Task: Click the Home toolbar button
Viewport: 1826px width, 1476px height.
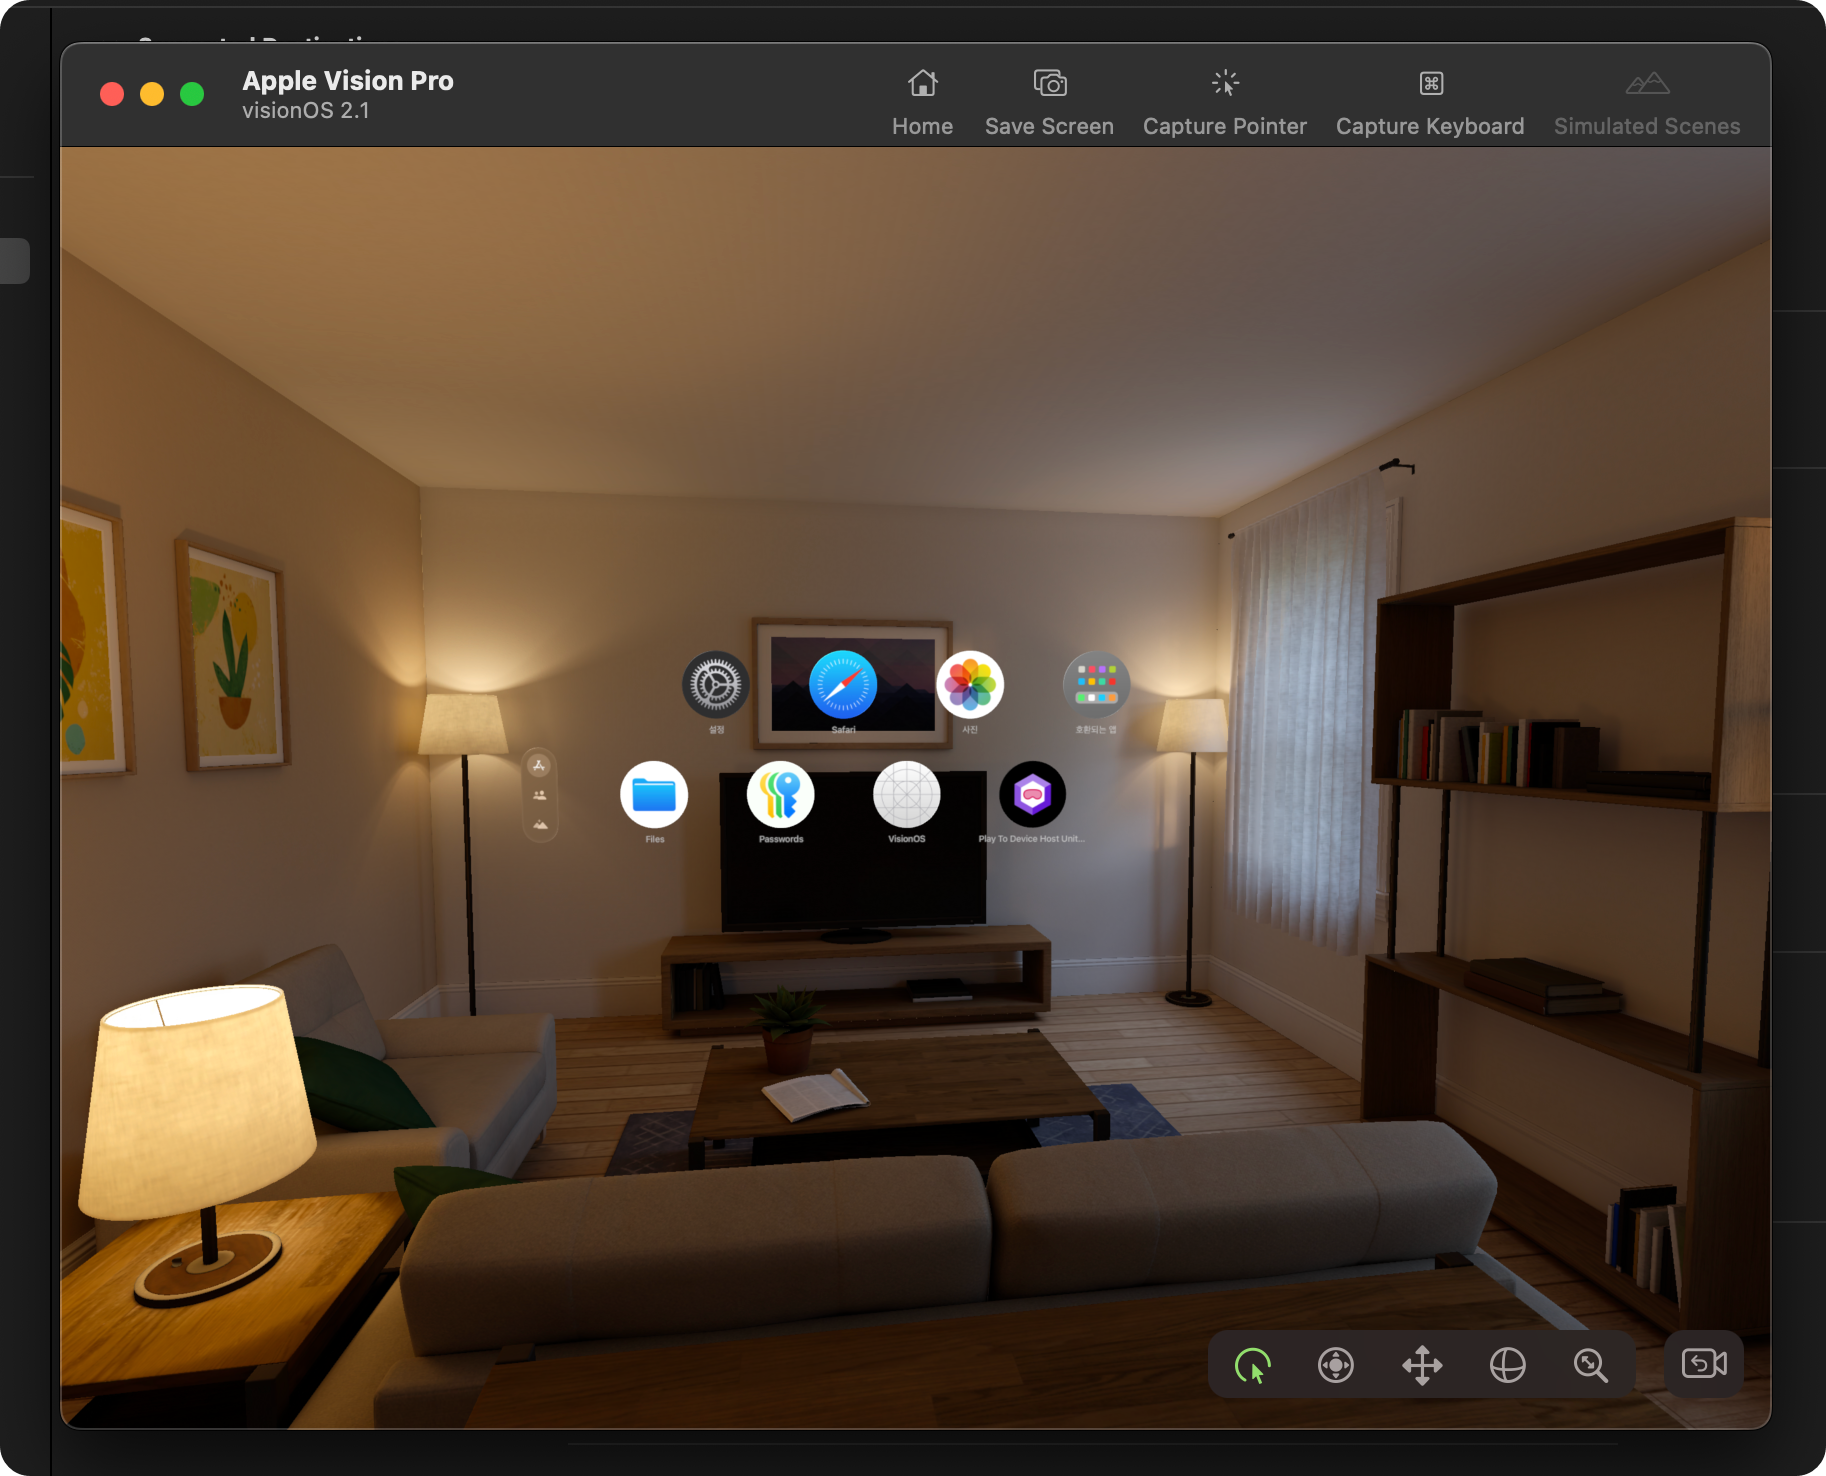Action: pos(922,103)
